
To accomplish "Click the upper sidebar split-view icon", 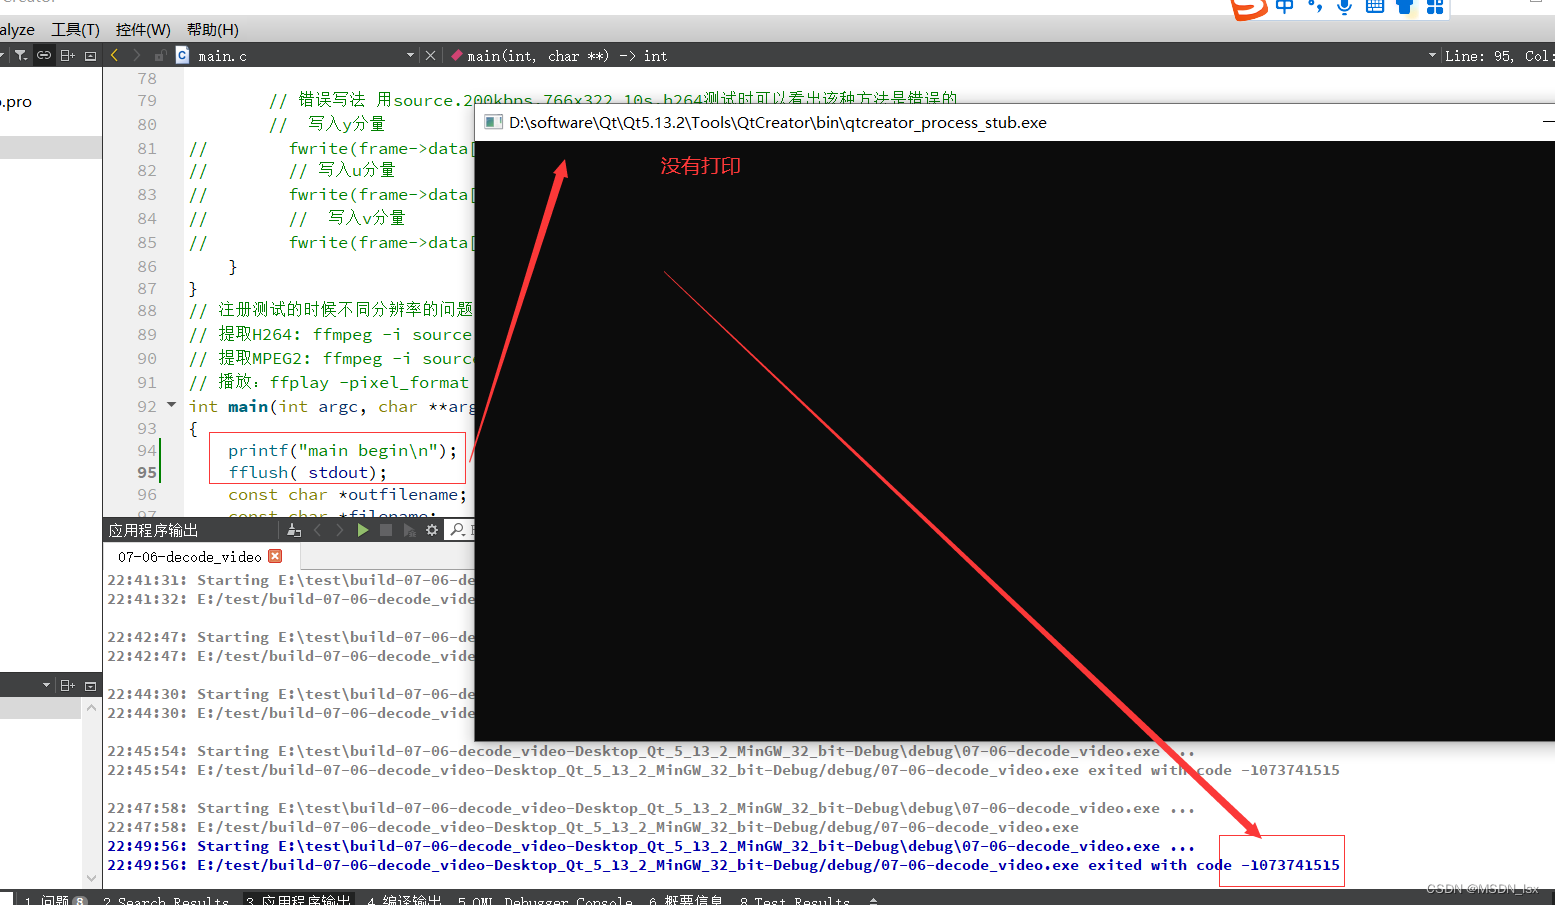I will [68, 55].
